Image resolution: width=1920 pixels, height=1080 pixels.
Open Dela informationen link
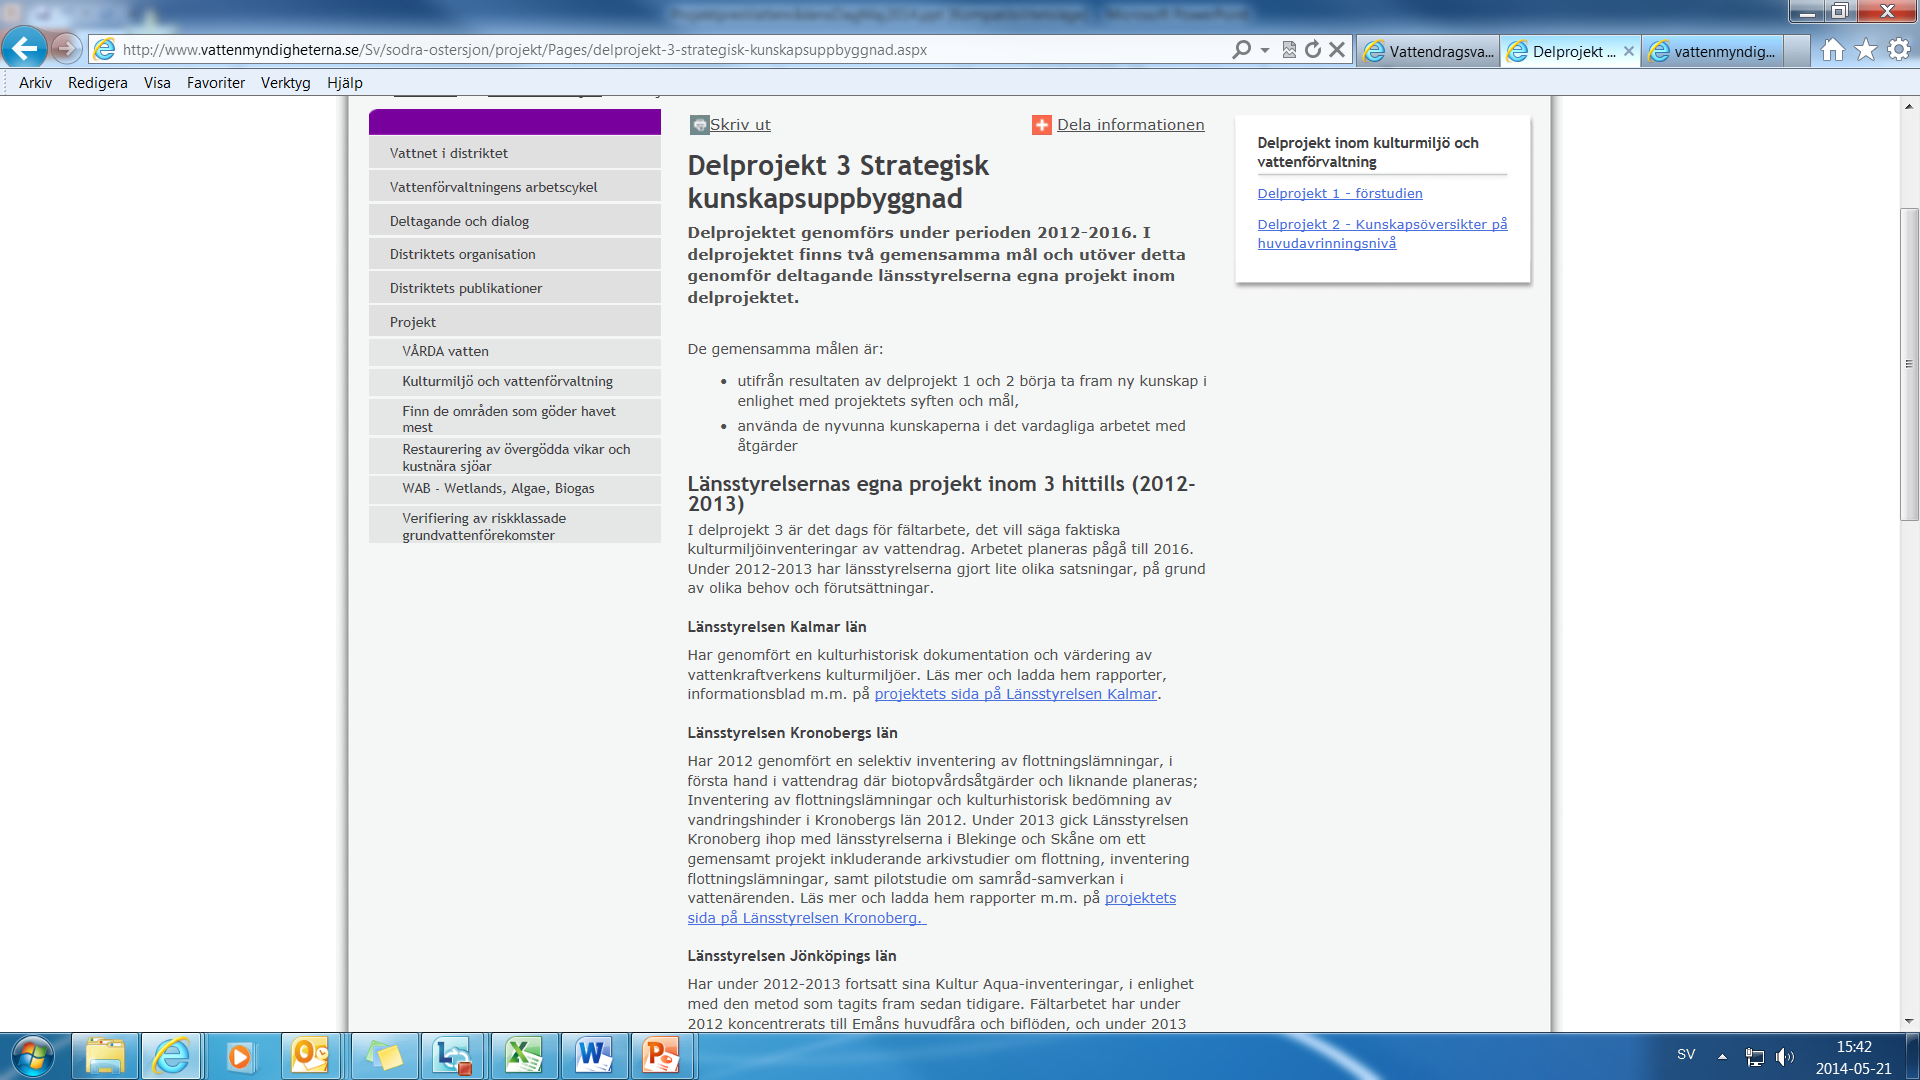[1131, 125]
